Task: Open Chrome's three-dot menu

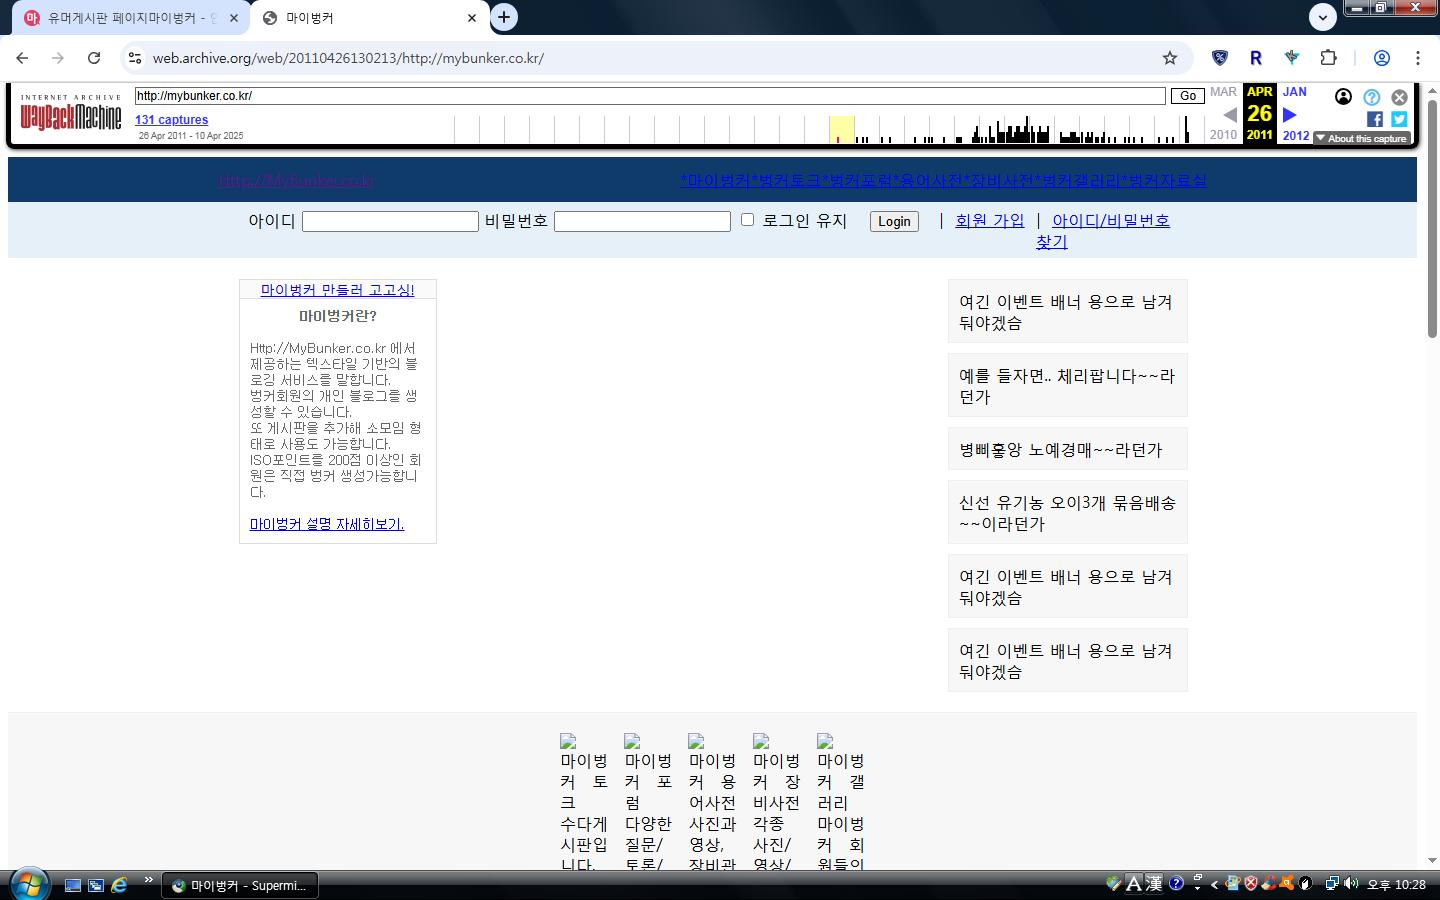Action: [1417, 58]
